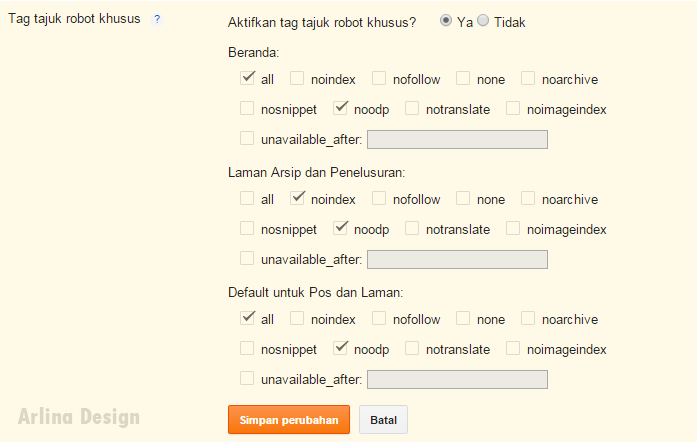Click the Batal button

(x=383, y=420)
